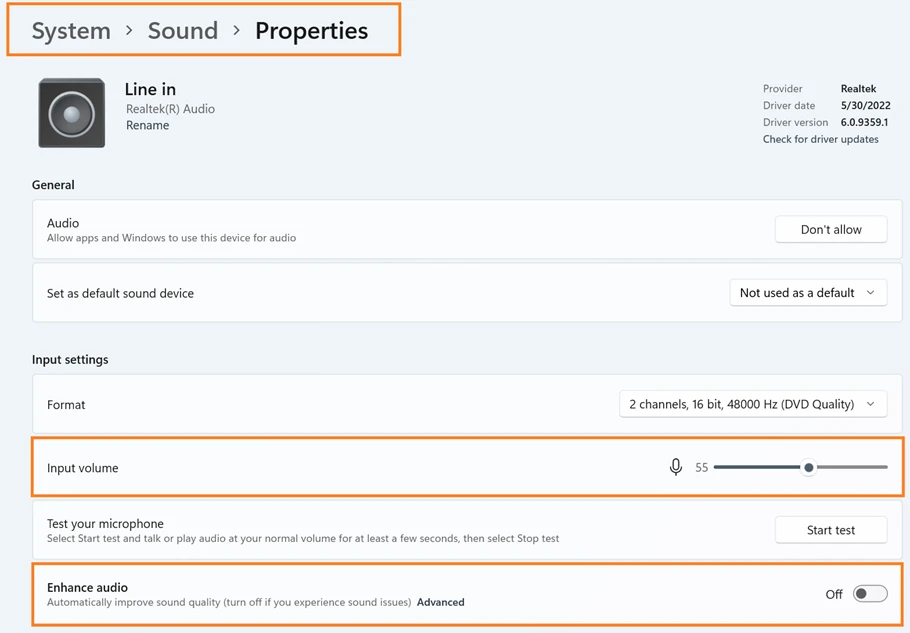Click the Test your microphone label
The image size is (910, 633).
105,523
